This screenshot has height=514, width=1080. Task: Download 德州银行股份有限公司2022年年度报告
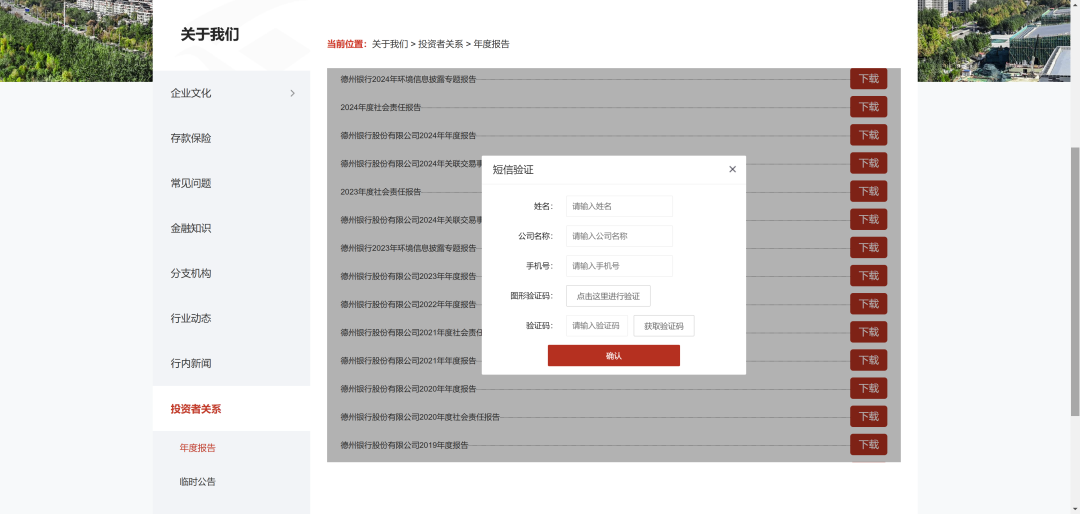[x=869, y=304]
